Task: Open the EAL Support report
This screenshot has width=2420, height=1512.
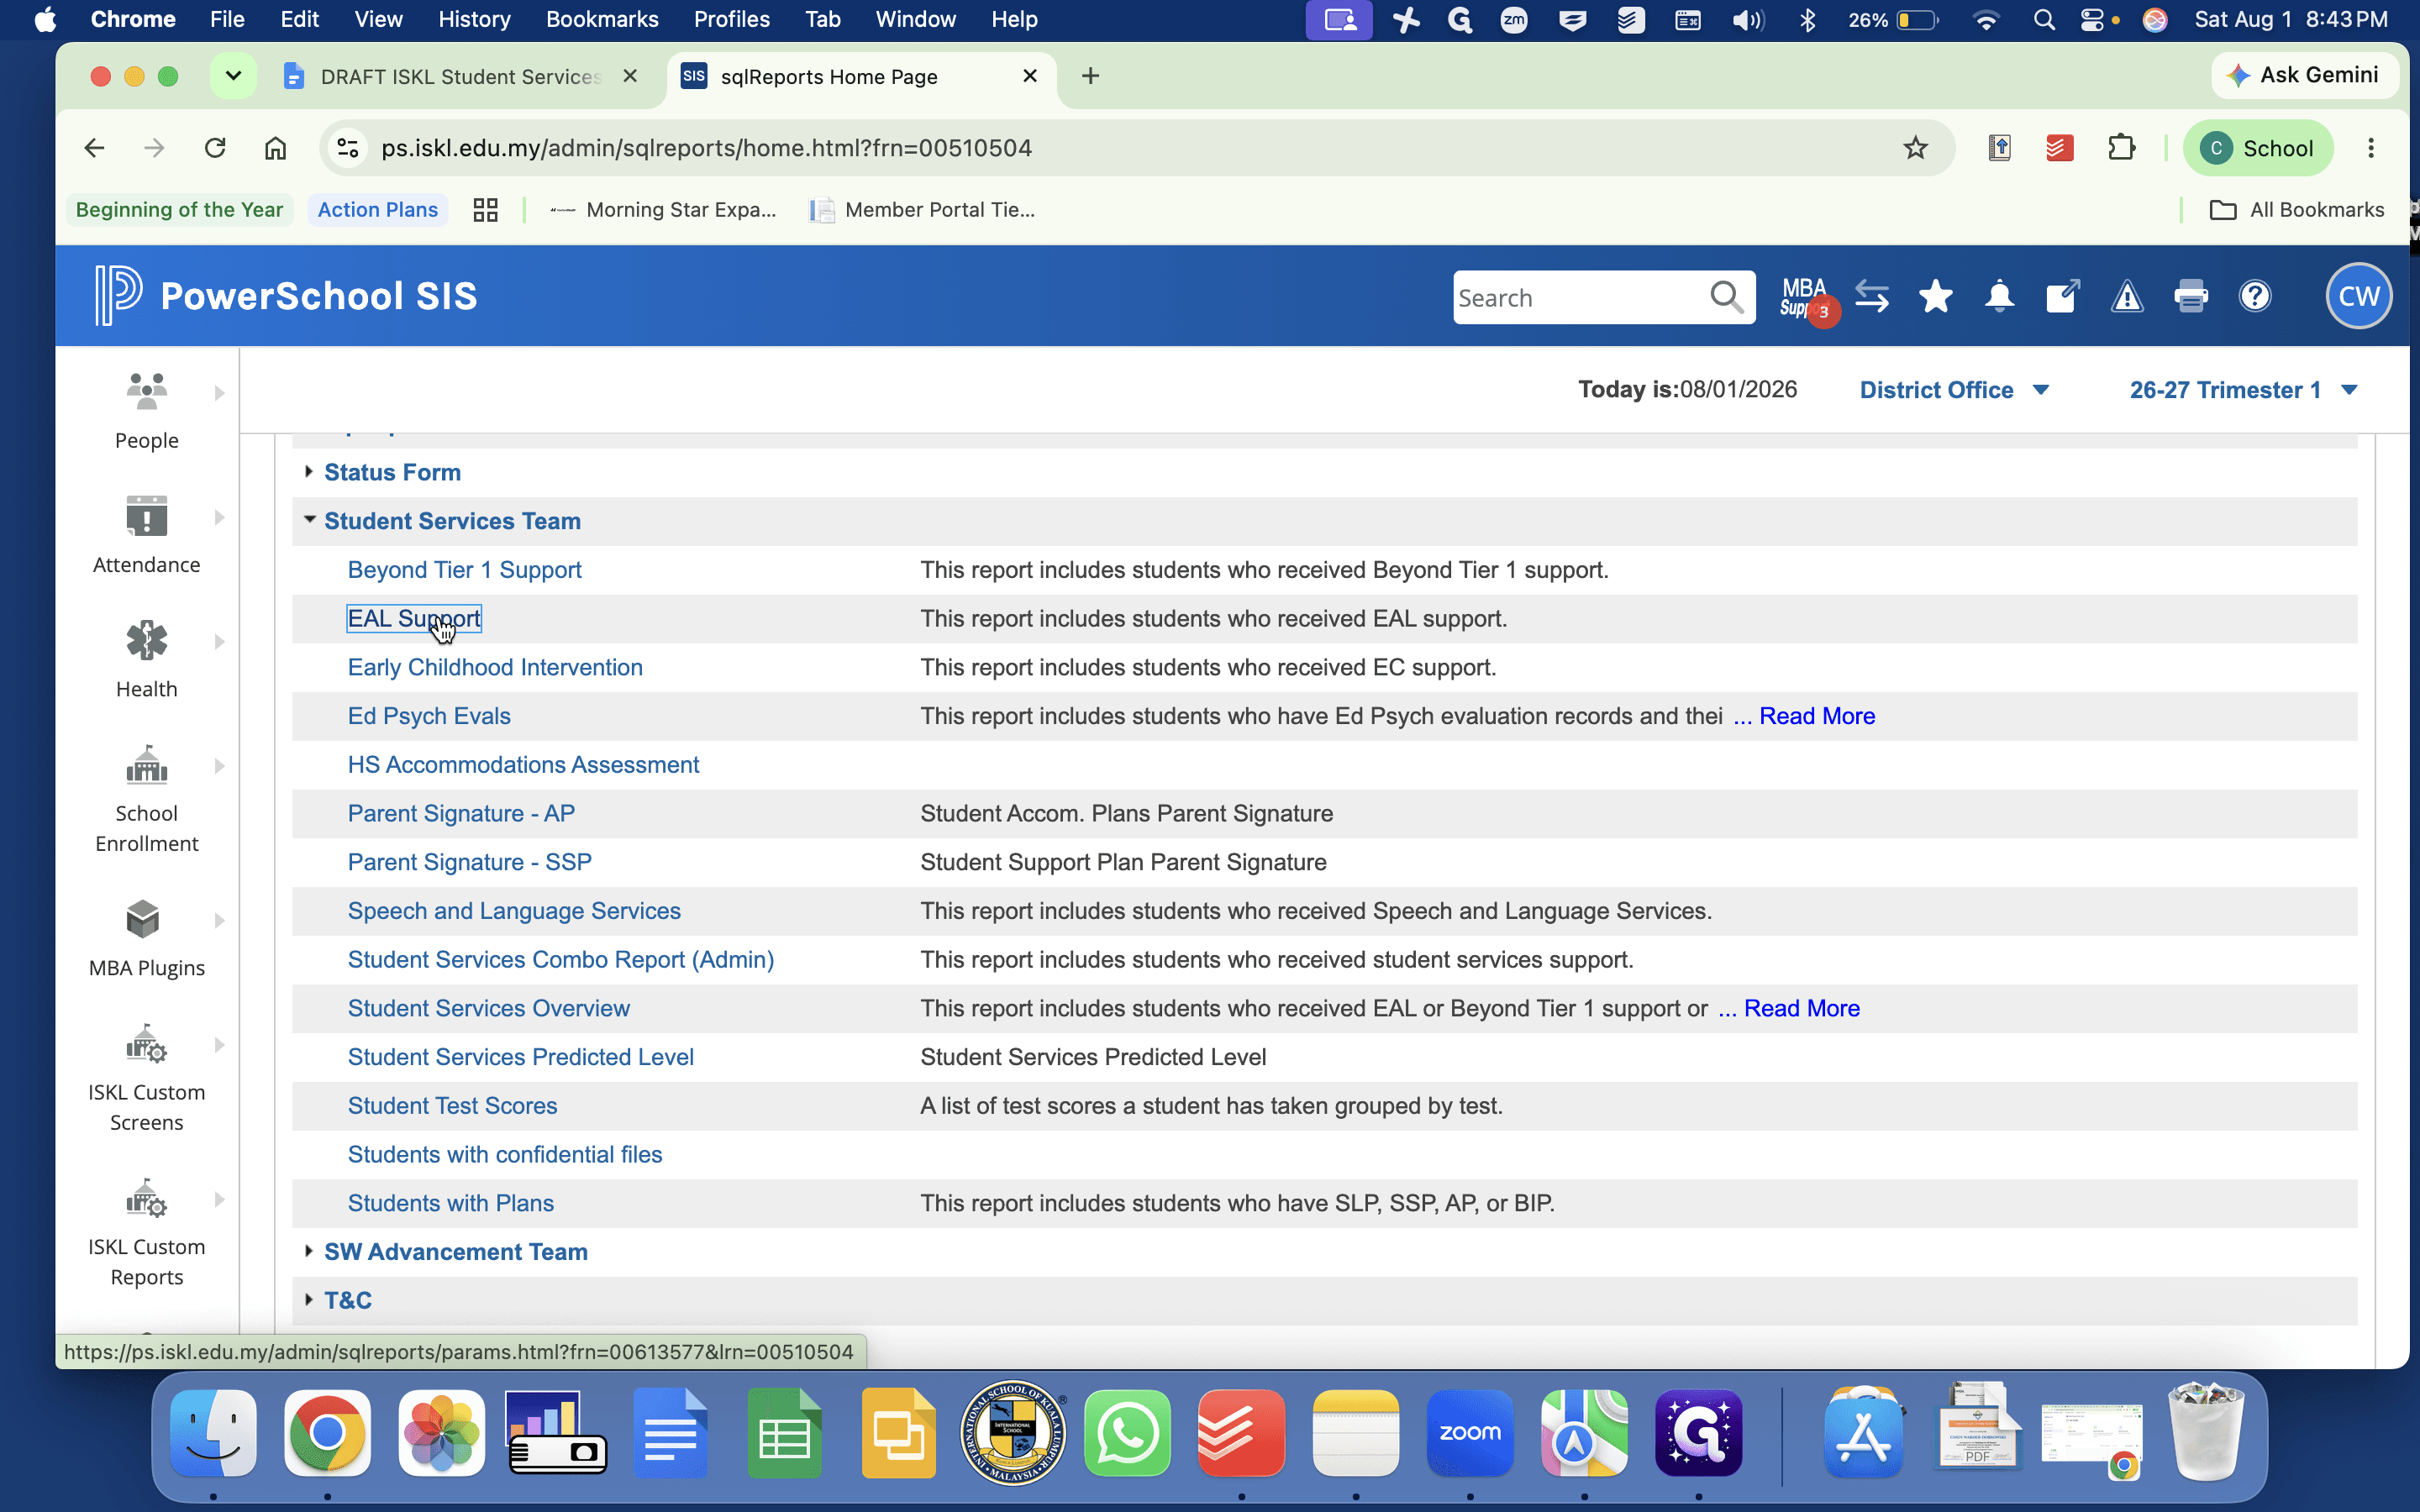Action: 414,619
